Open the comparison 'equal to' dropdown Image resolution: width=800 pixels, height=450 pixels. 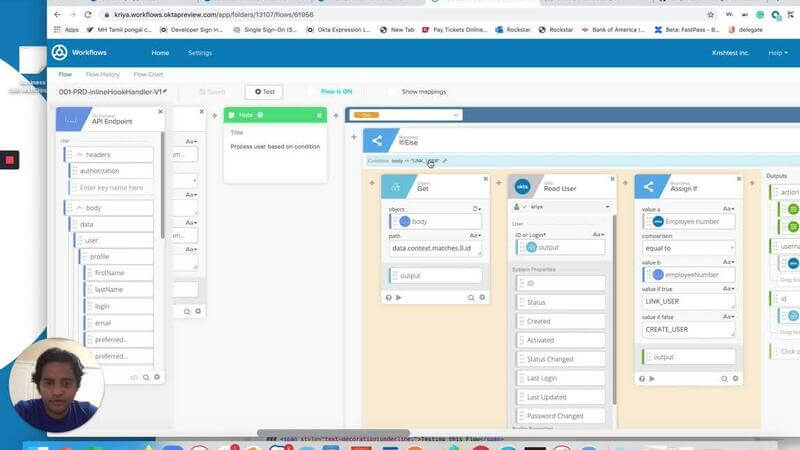click(x=686, y=247)
